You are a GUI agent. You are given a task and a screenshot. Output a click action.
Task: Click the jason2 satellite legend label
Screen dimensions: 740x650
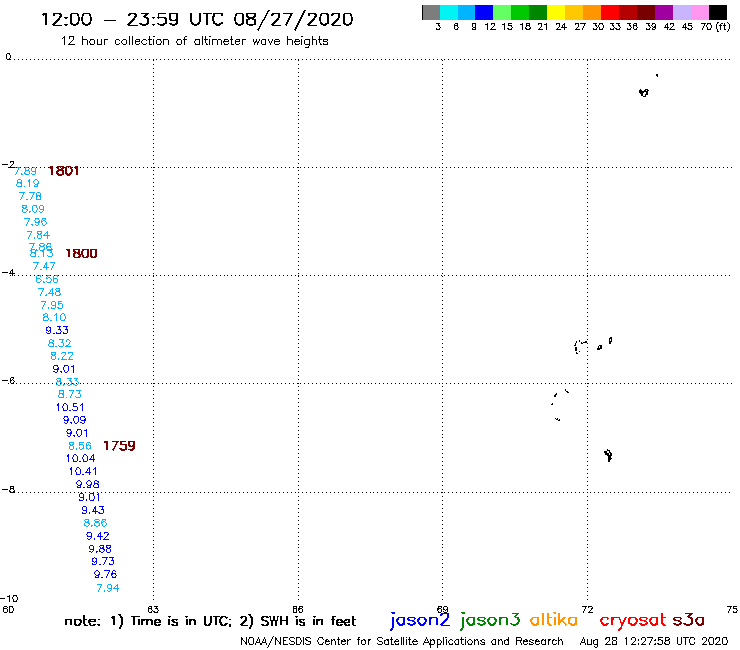tap(420, 620)
